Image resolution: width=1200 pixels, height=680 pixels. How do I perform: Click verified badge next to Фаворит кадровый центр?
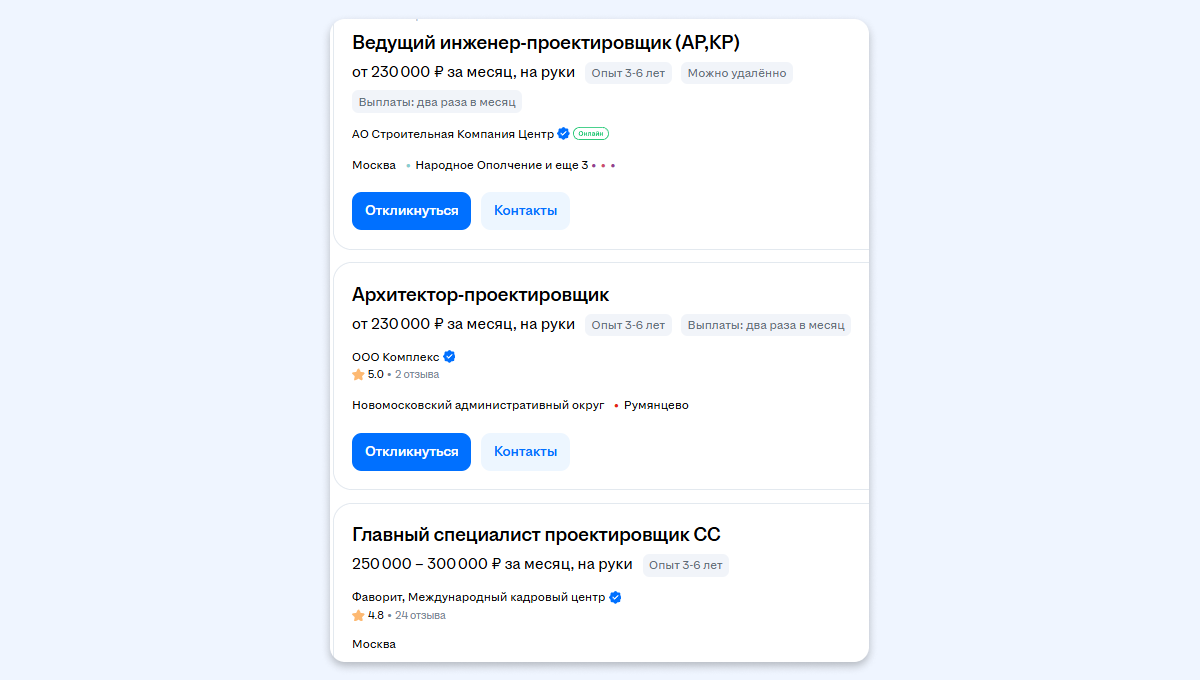point(615,598)
